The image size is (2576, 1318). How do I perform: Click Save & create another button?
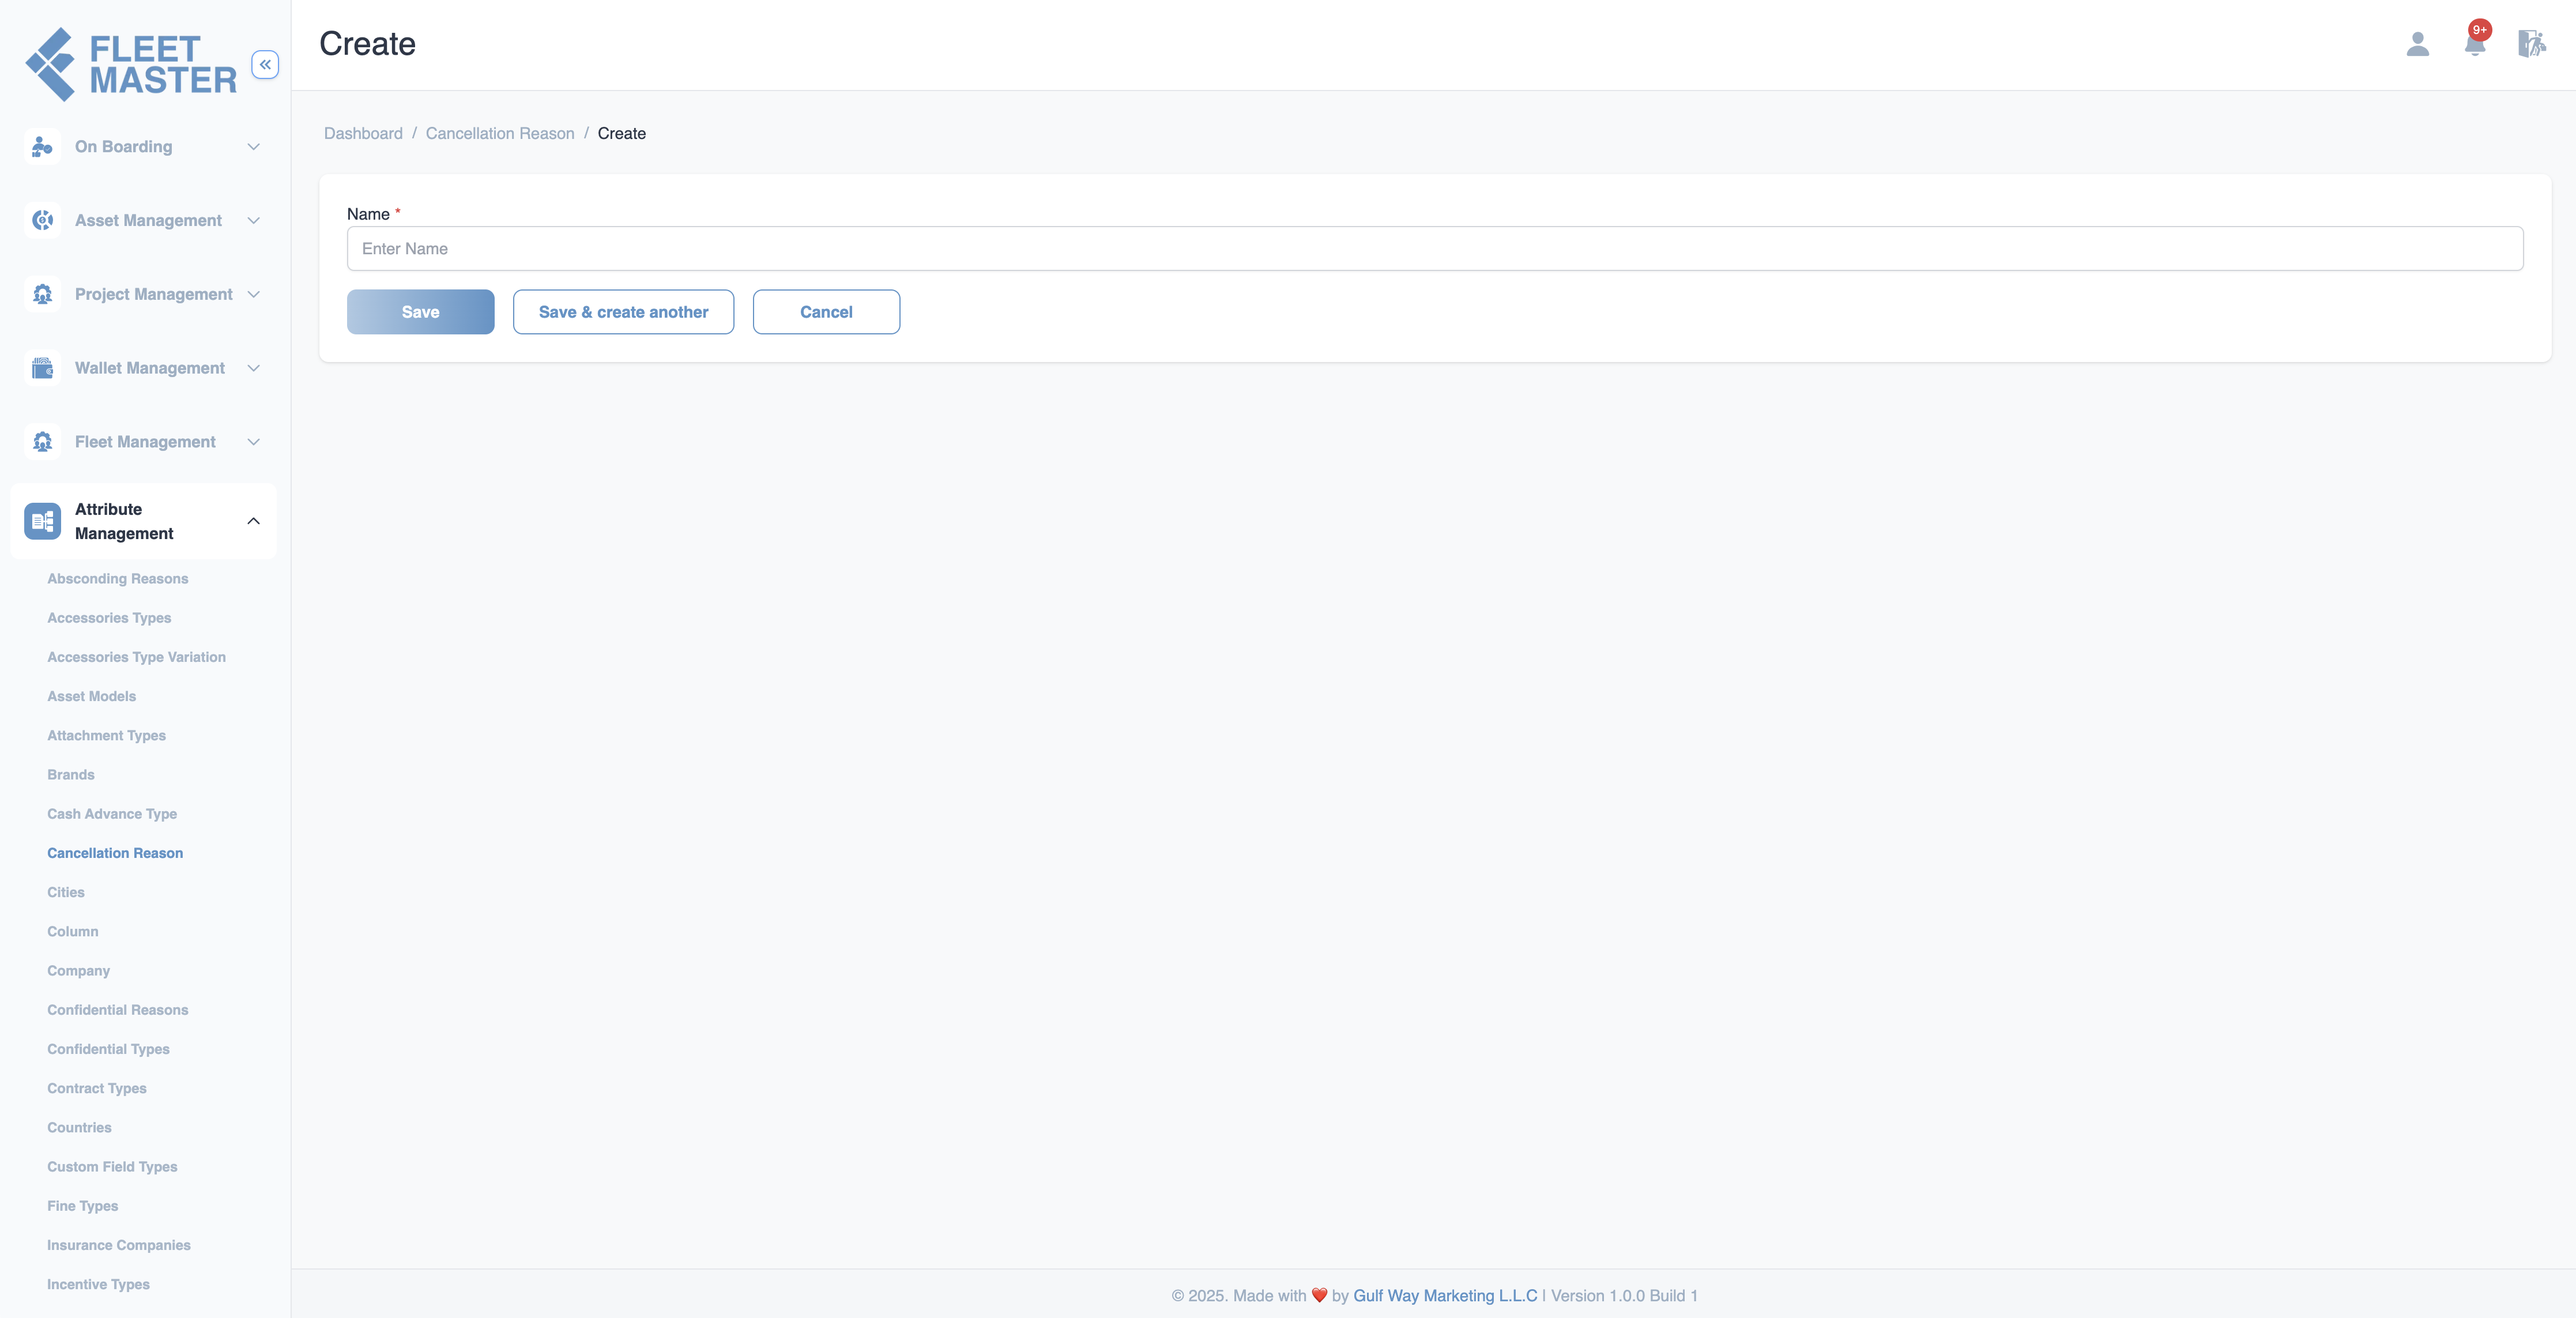tap(624, 312)
